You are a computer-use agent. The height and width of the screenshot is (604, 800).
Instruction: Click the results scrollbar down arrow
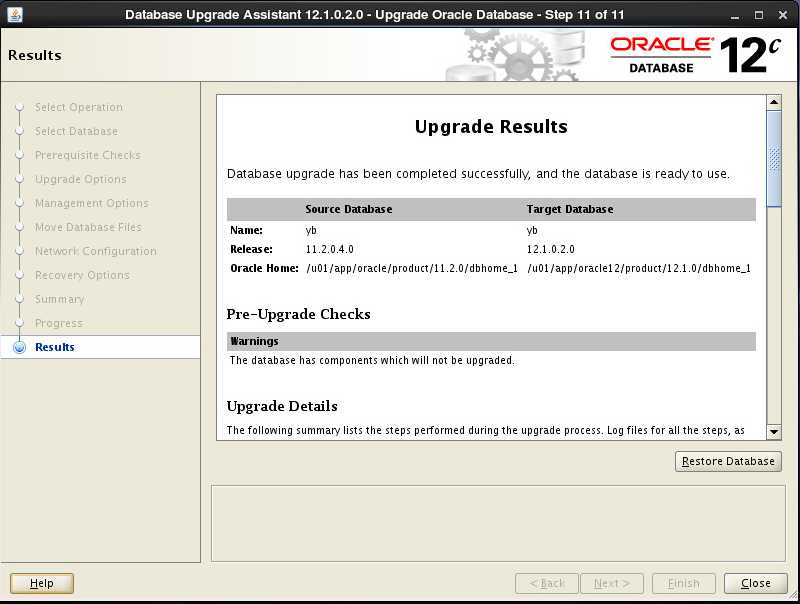[x=774, y=432]
